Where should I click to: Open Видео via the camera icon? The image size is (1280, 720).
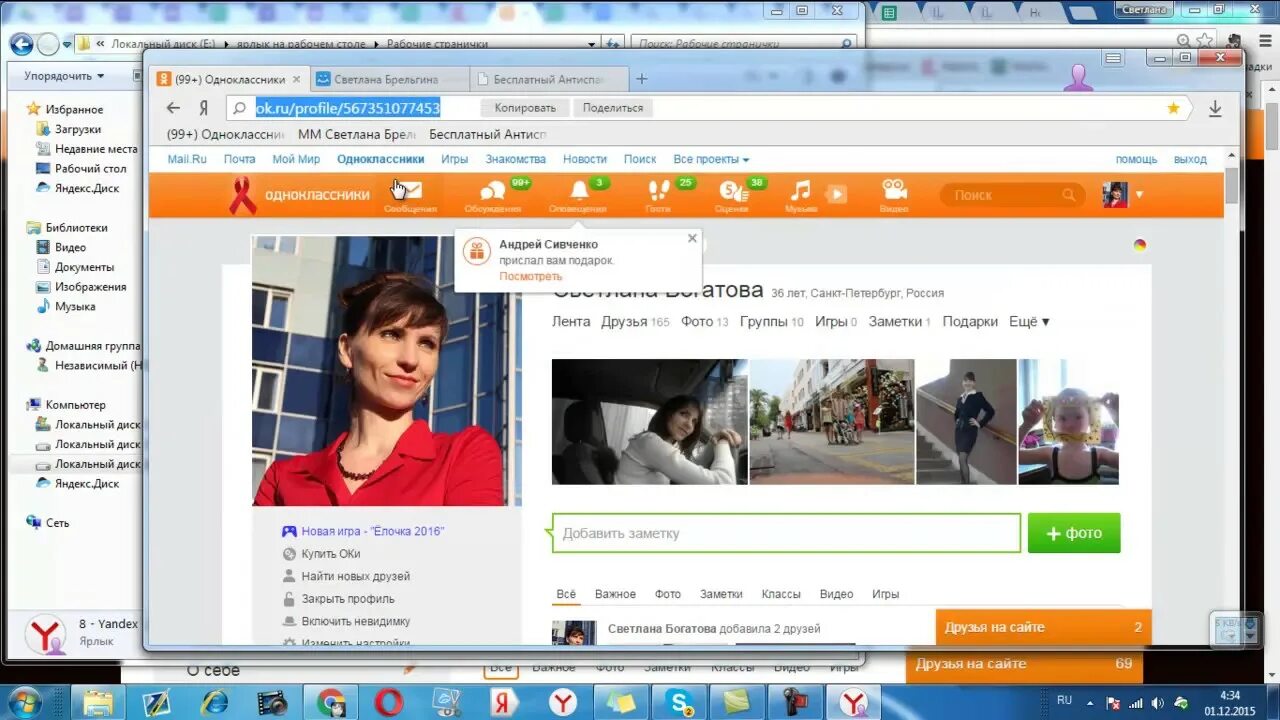892,191
